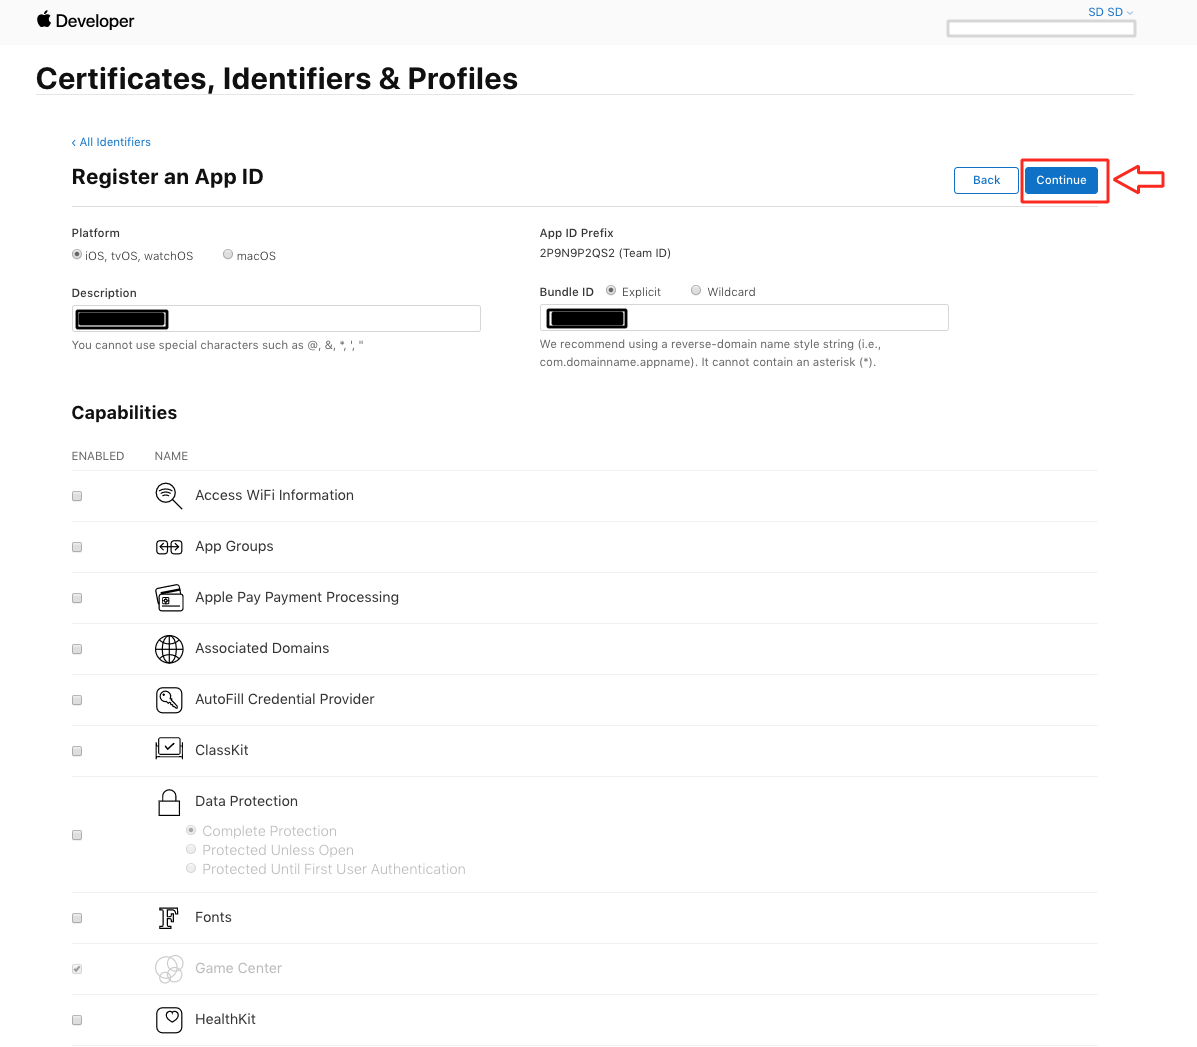Image resolution: width=1197 pixels, height=1047 pixels.
Task: Select the macOS platform radio button
Action: [x=227, y=255]
